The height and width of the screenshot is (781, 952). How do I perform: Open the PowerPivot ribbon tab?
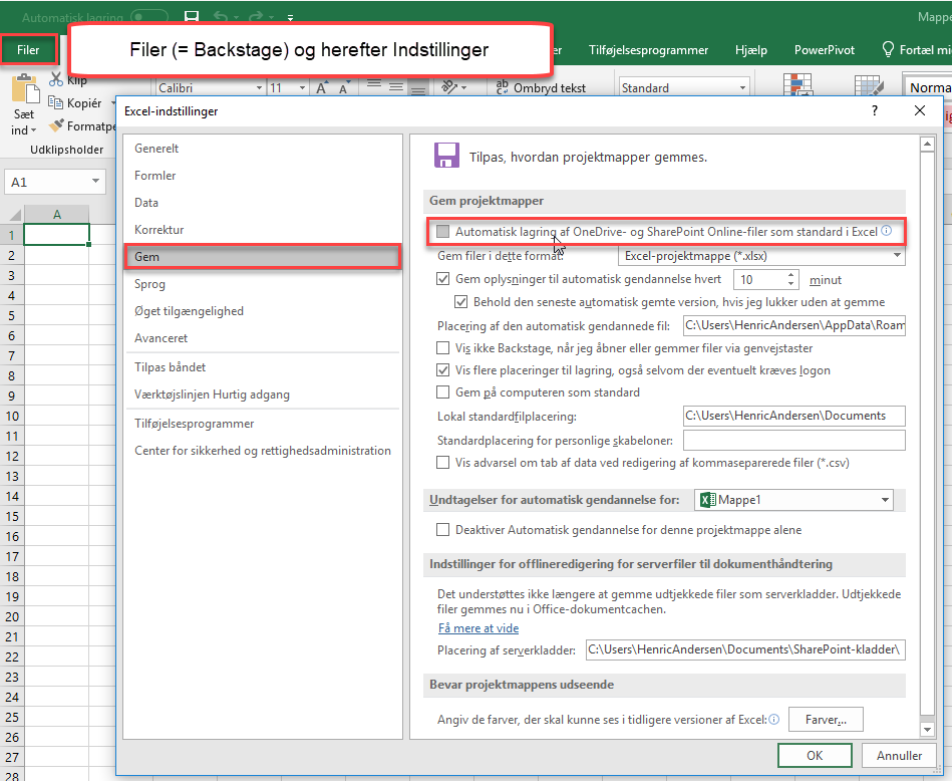824,50
